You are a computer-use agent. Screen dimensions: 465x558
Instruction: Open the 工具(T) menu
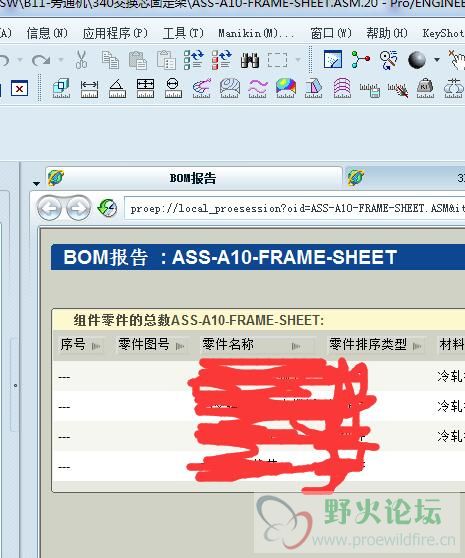tap(183, 33)
